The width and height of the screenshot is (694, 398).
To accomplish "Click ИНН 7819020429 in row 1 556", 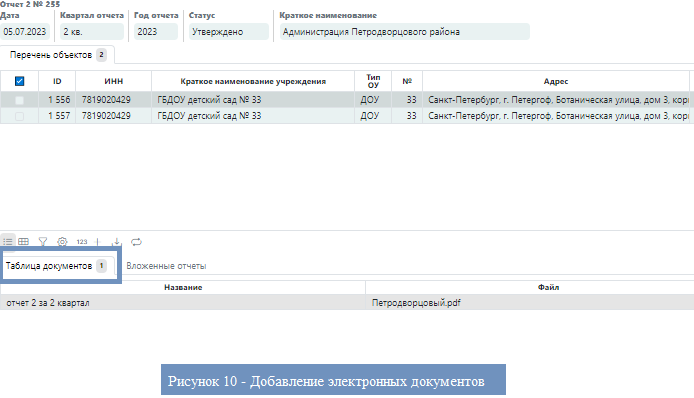I will [x=114, y=100].
